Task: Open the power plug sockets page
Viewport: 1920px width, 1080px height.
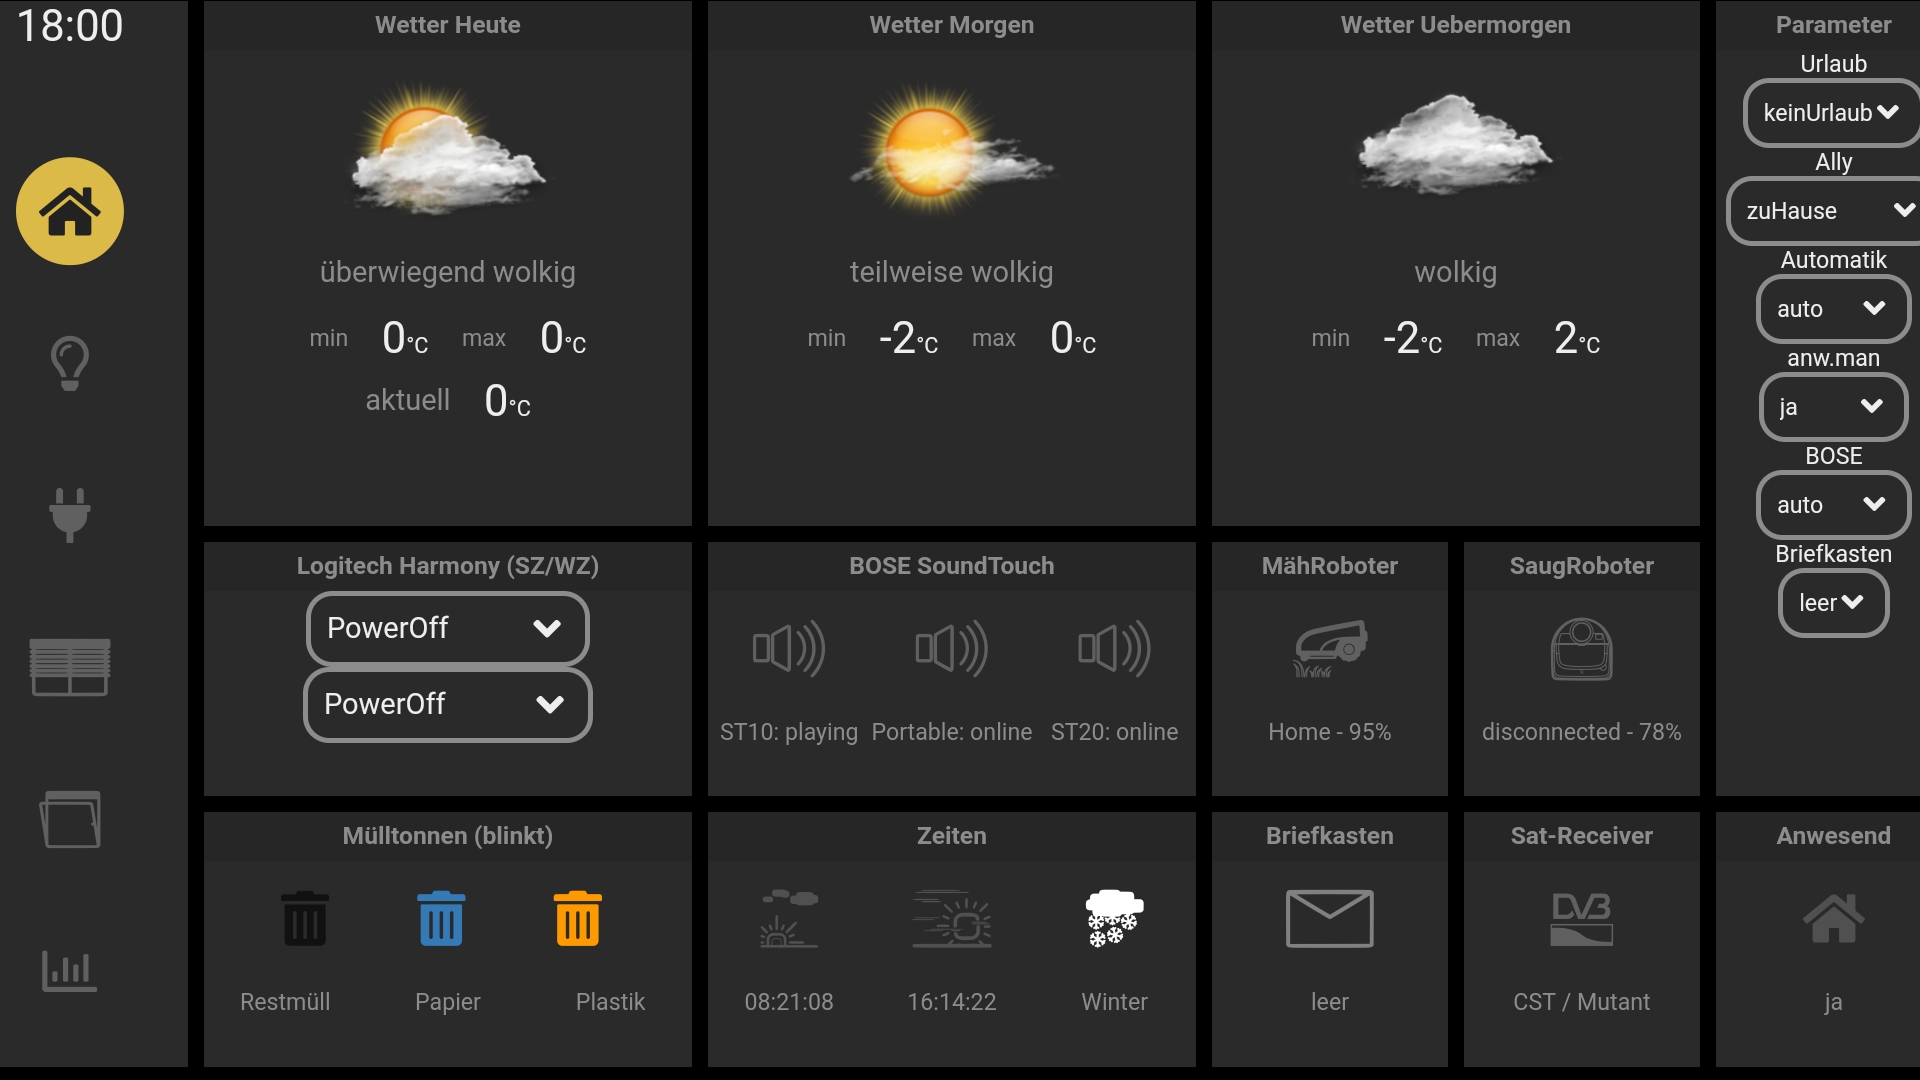Action: (70, 514)
